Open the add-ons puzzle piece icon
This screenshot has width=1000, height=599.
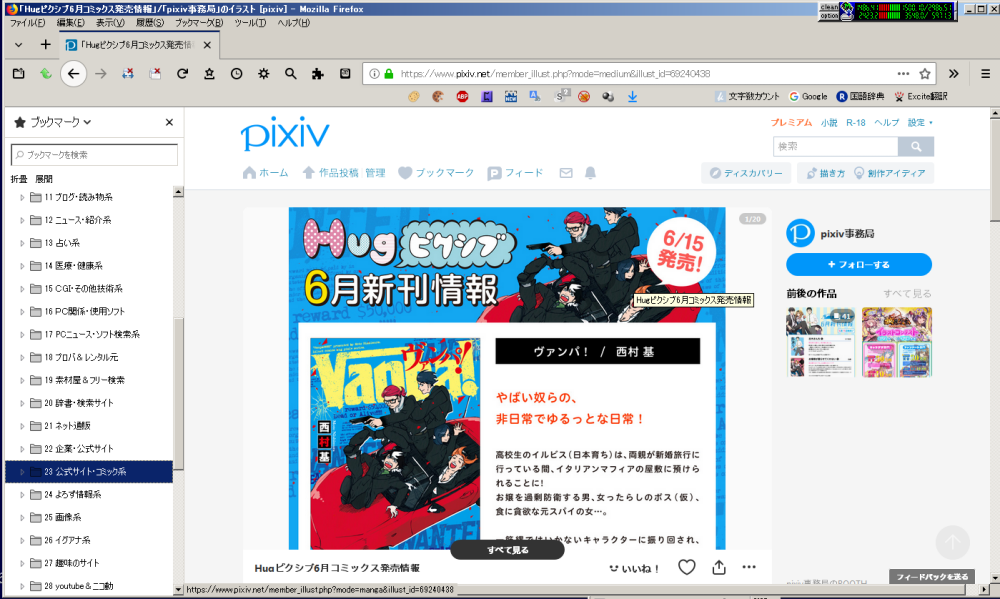318,74
